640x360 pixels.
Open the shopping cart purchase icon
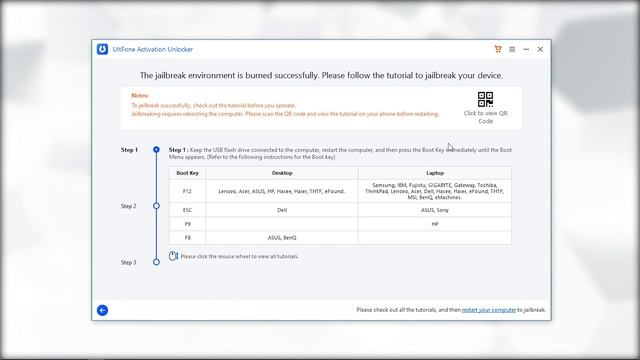coord(498,49)
